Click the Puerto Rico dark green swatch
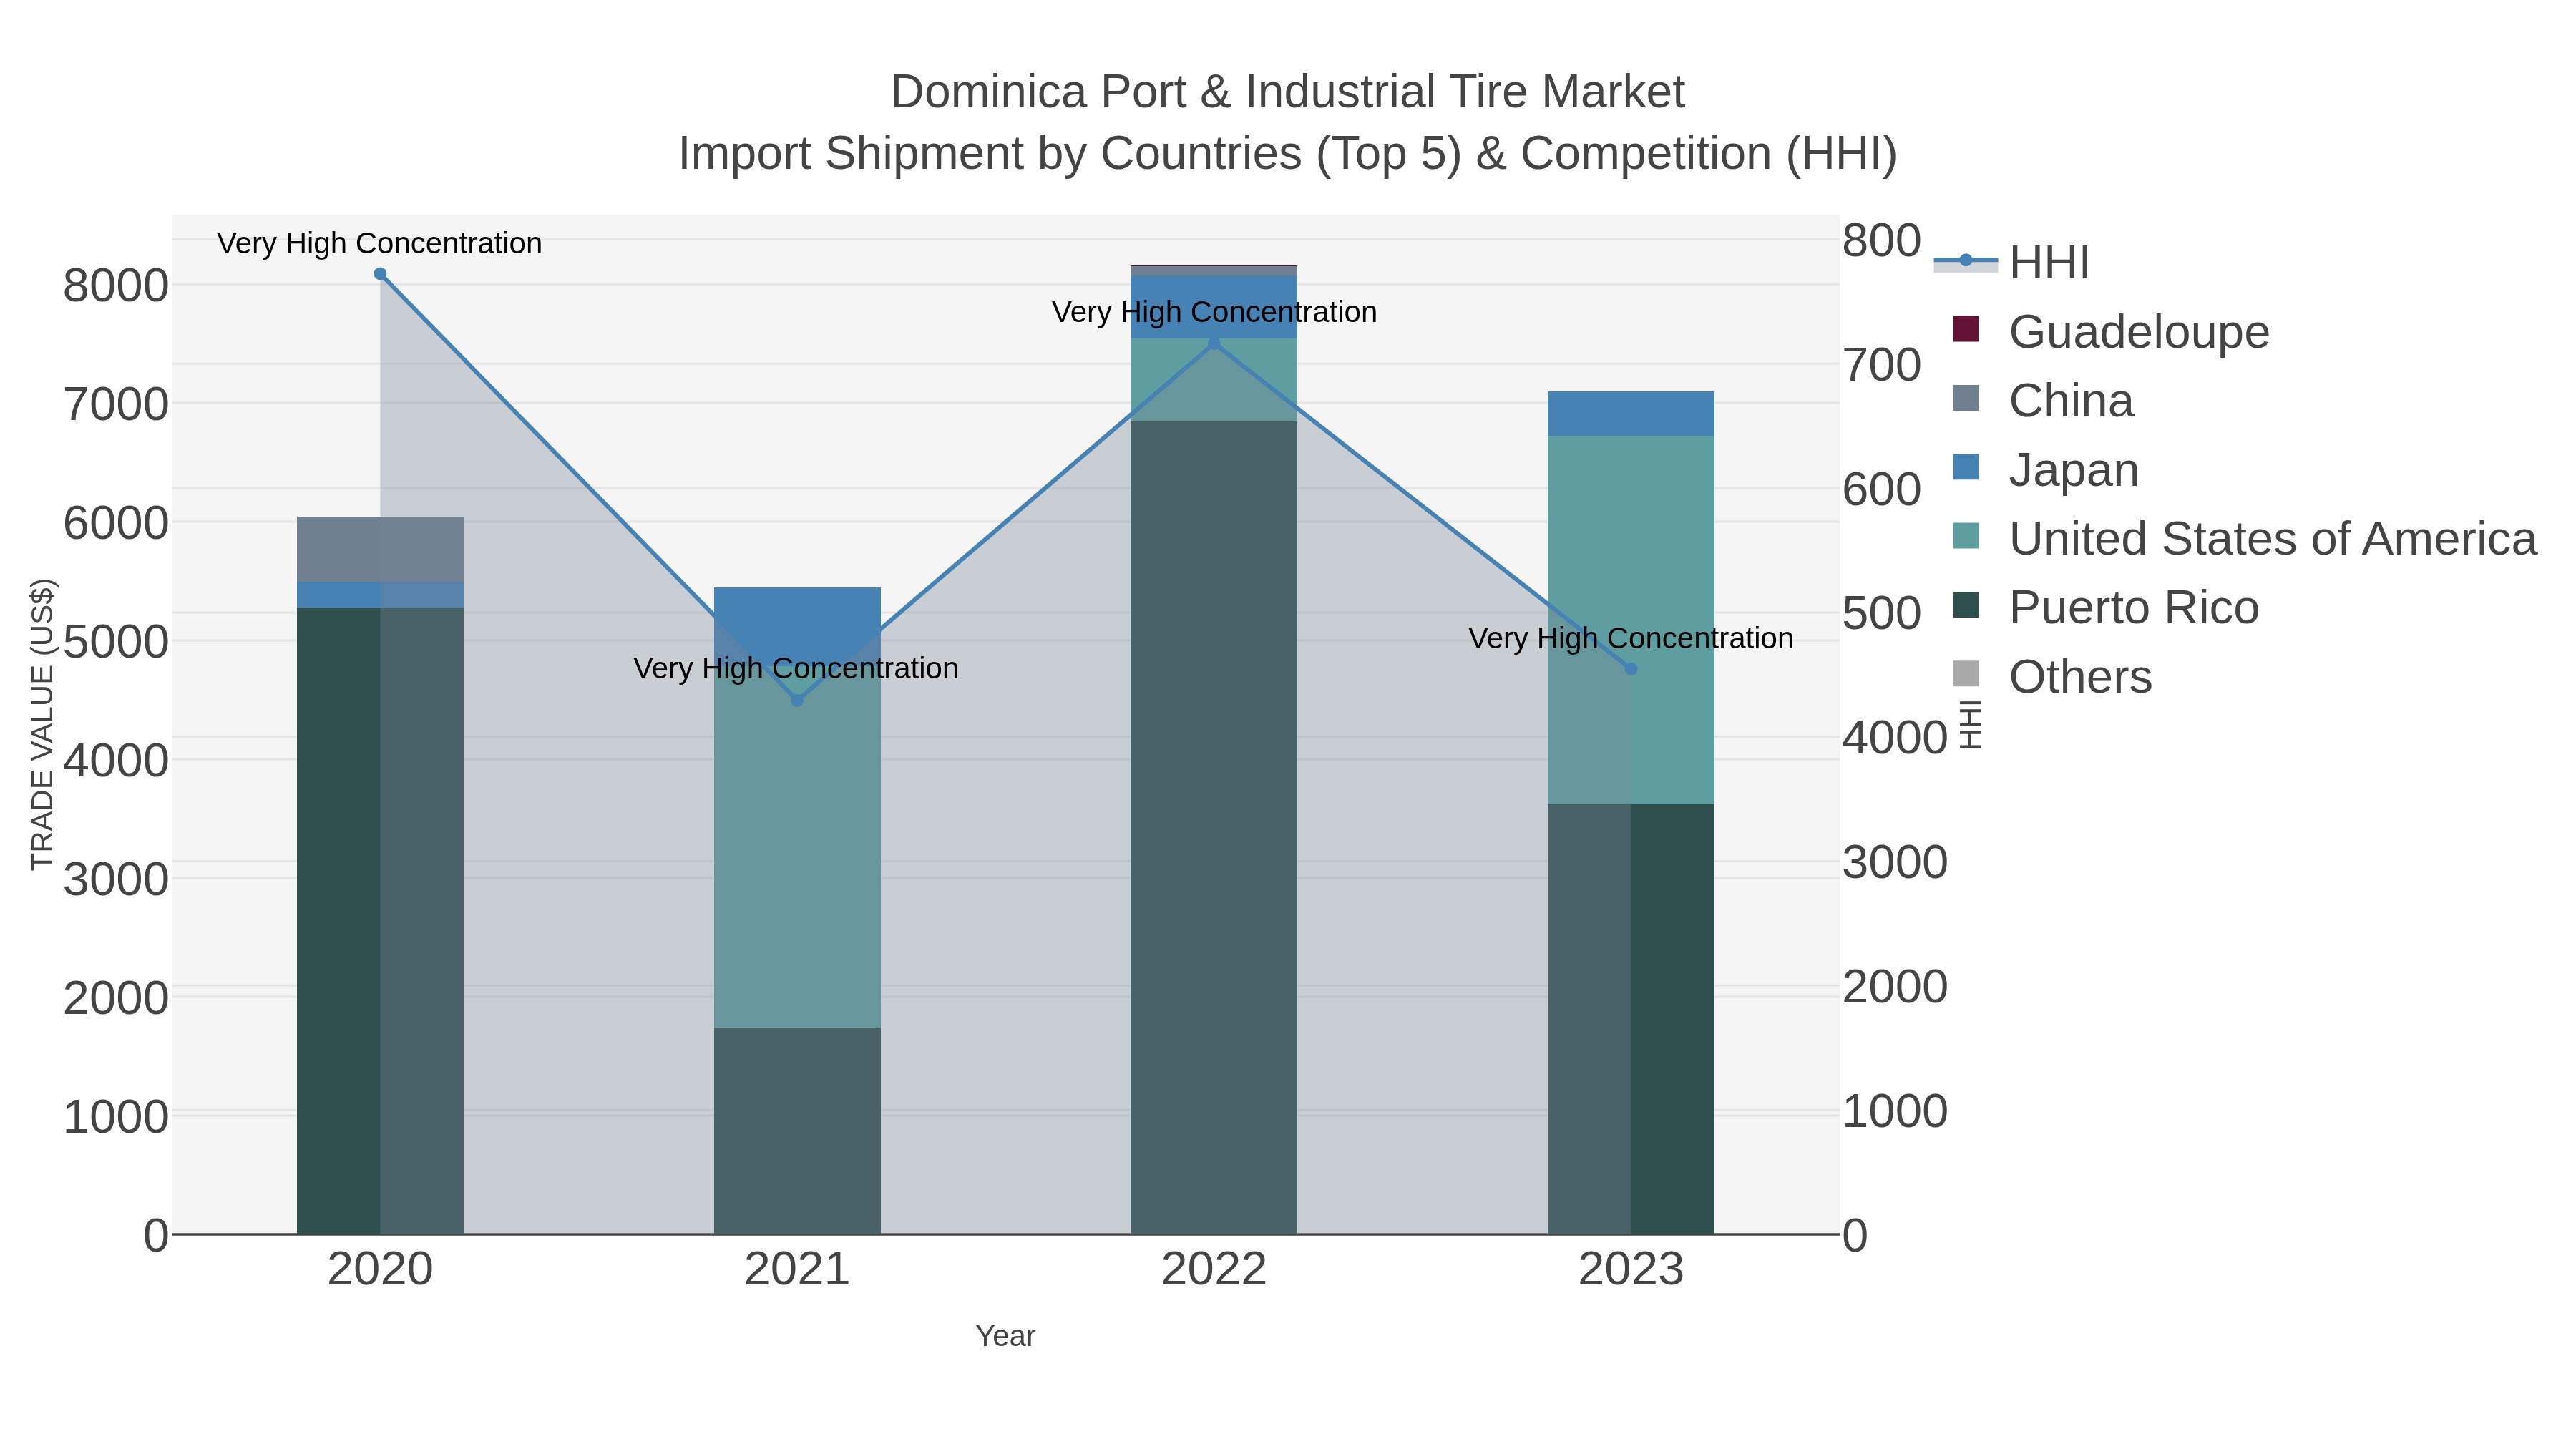The width and height of the screenshot is (2576, 1449). click(x=1966, y=605)
